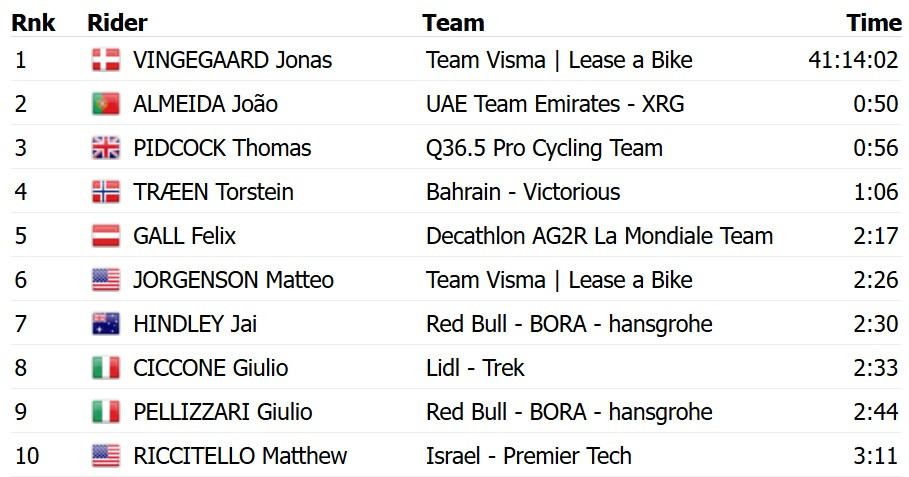
Task: Open Israel - Premier Tech team page
Action: pyautogui.click(x=529, y=456)
